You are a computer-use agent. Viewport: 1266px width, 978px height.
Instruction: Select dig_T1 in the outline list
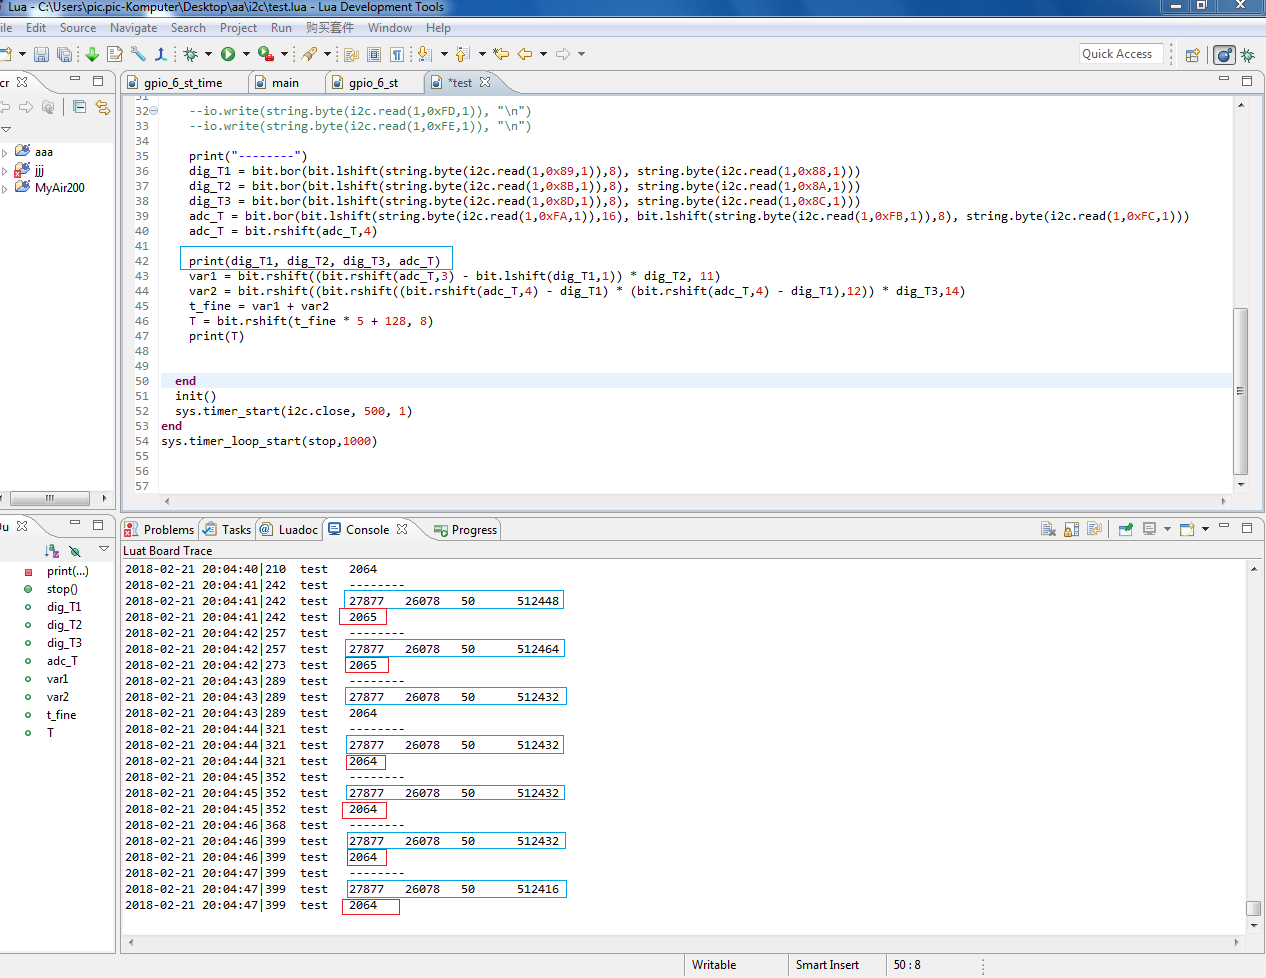(64, 607)
